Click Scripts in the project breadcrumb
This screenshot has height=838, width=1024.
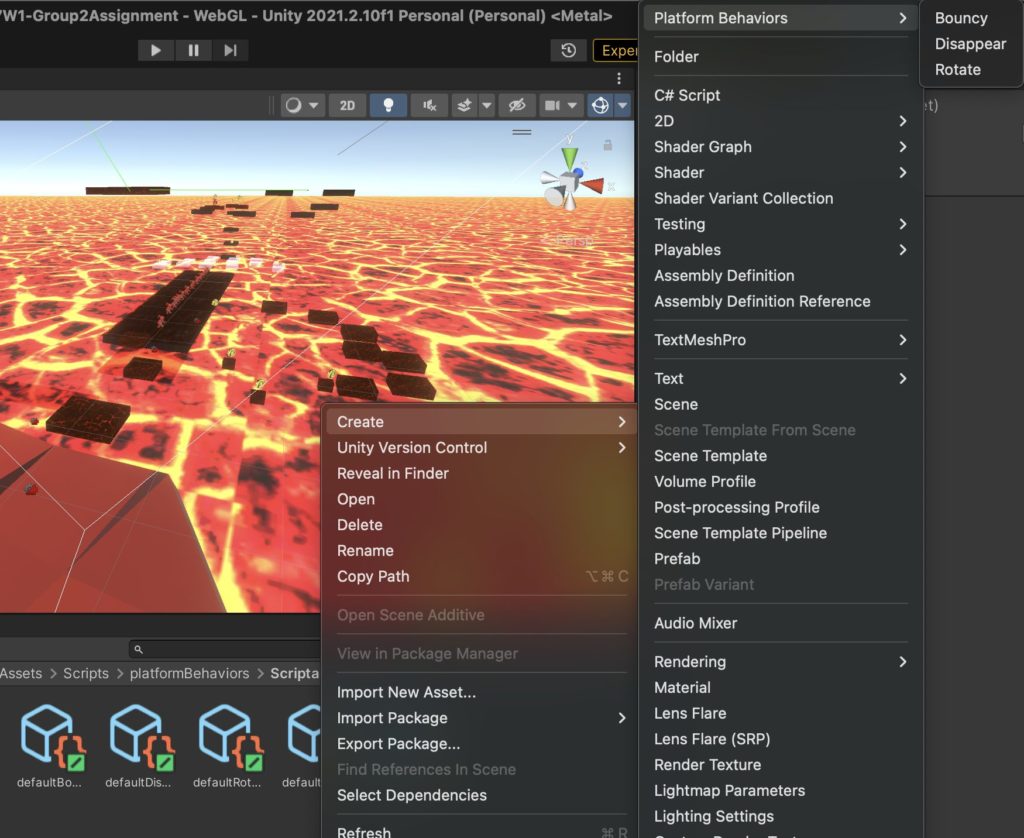coord(86,673)
